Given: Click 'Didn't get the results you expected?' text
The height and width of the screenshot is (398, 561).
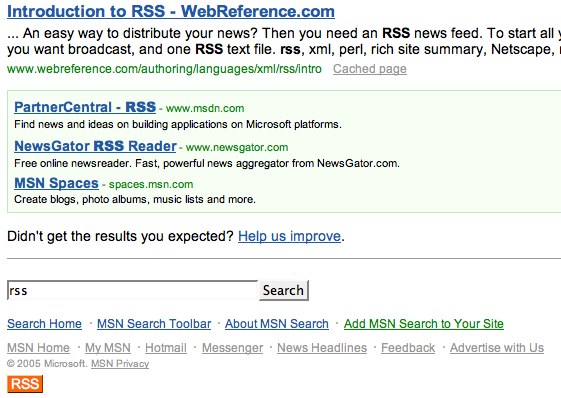Looking at the screenshot, I should click(120, 236).
